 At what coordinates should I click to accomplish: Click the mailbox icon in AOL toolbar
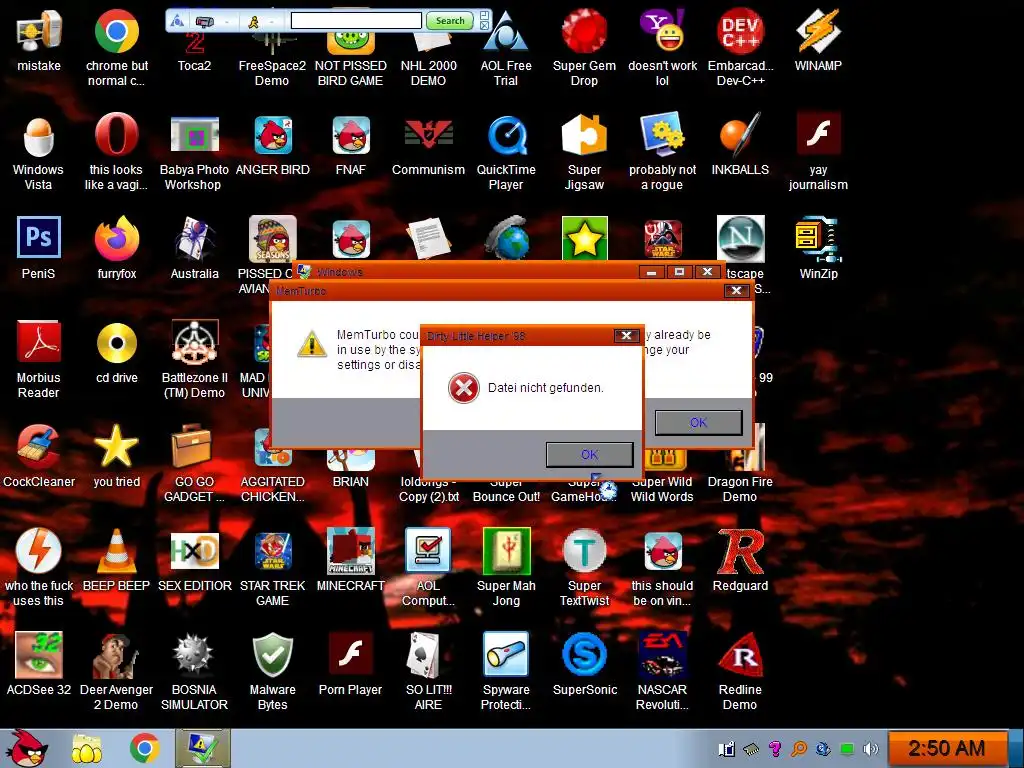pyautogui.click(x=204, y=22)
